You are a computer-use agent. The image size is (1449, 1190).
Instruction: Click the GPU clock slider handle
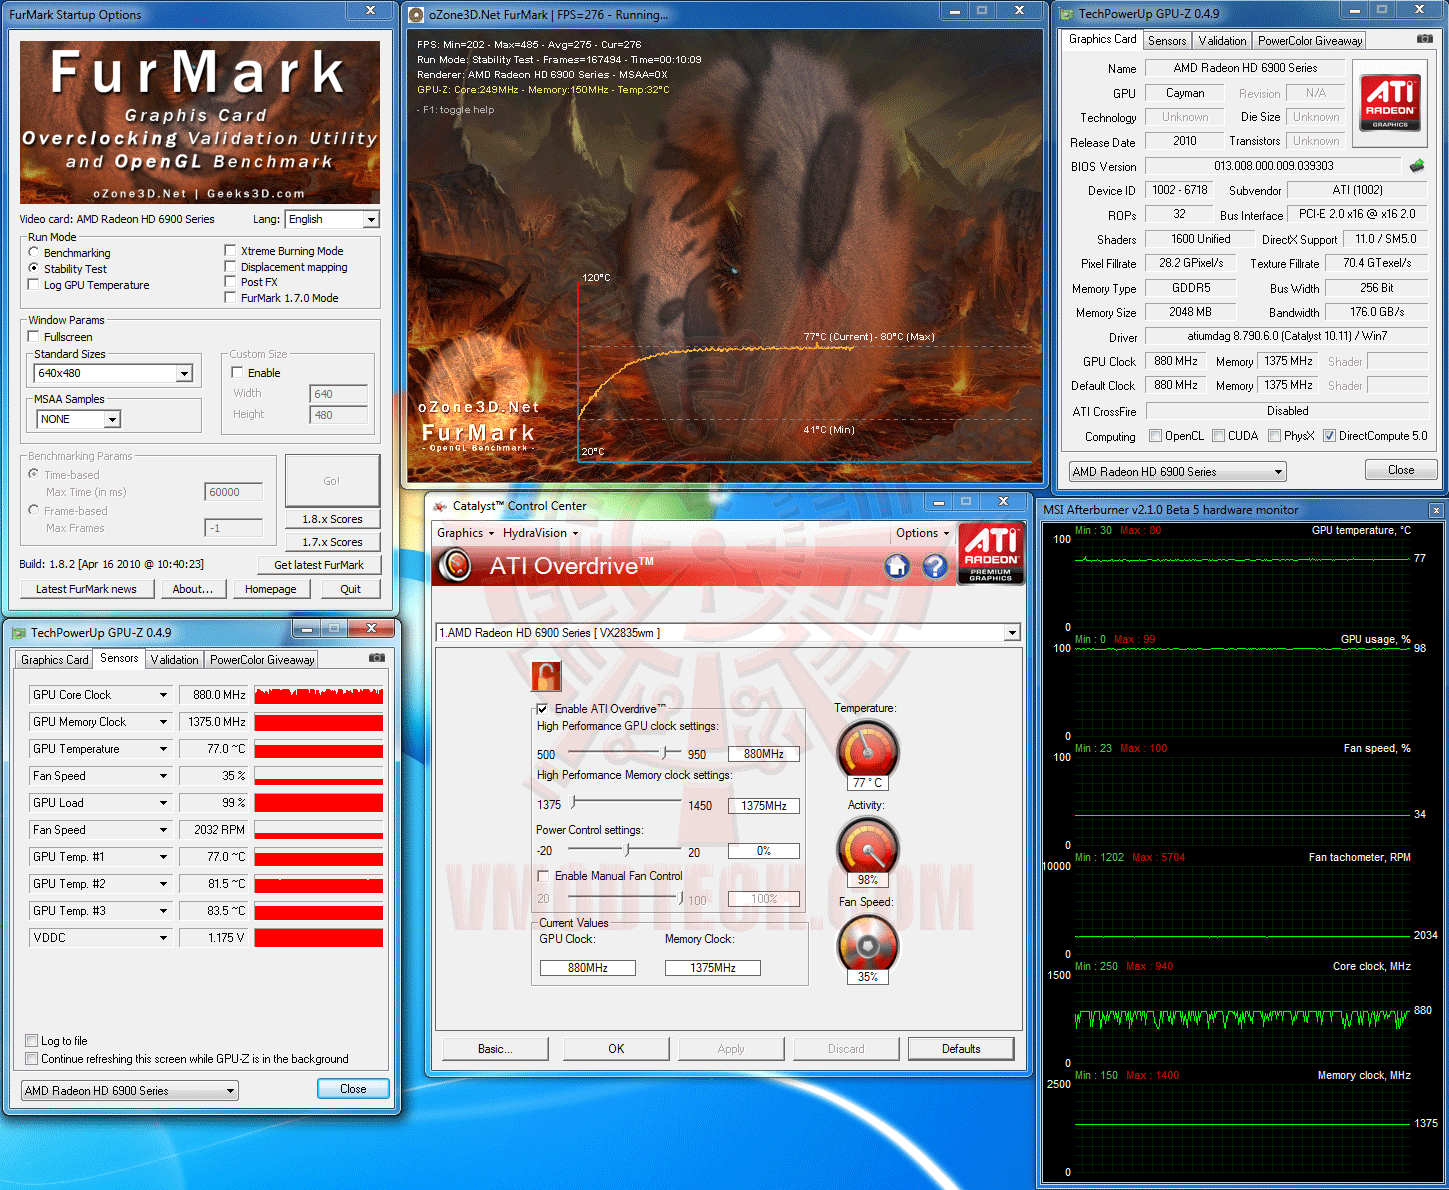(x=665, y=752)
